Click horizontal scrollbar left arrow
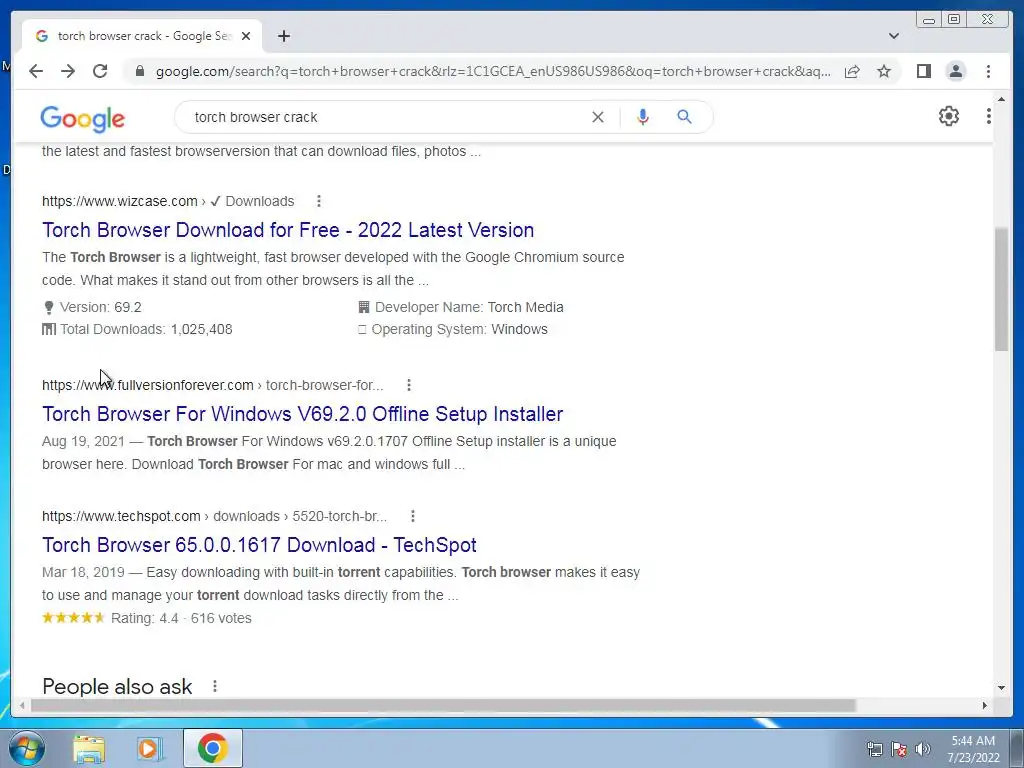1024x768 pixels. [x=22, y=705]
